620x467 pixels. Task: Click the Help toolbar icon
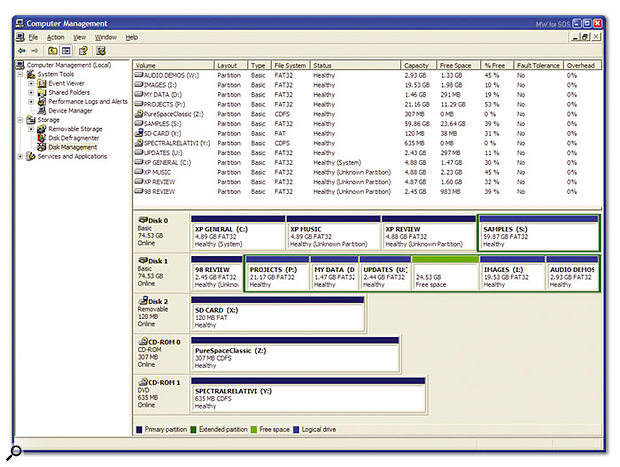pos(83,51)
